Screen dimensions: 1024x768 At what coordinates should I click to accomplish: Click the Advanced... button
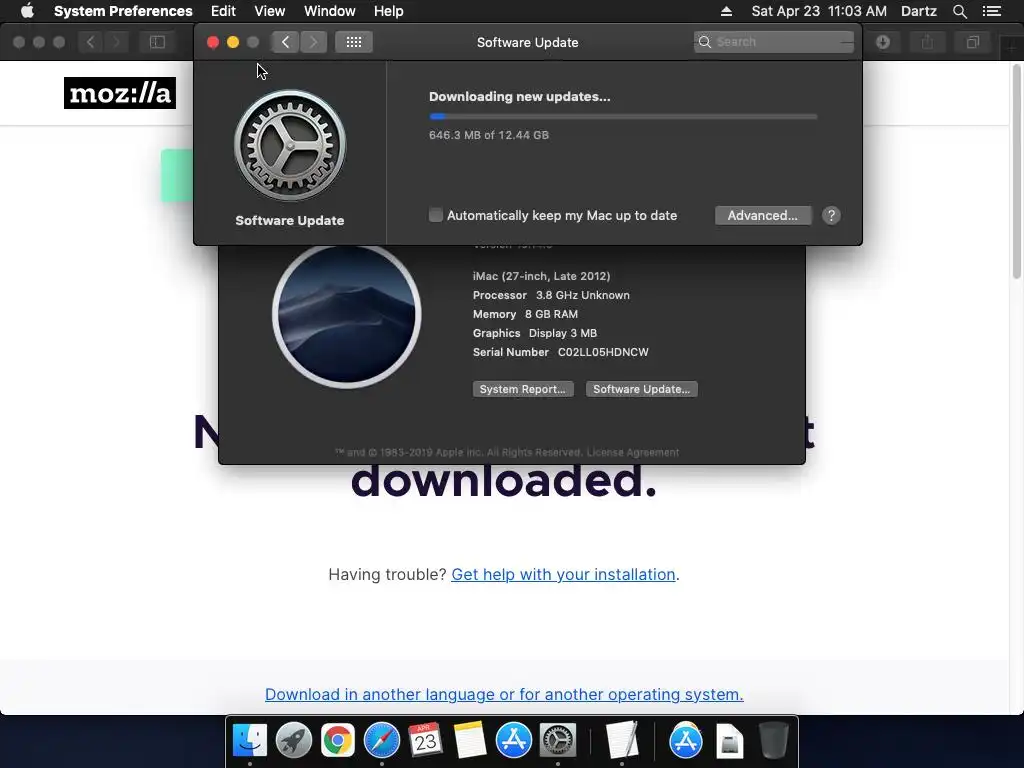pyautogui.click(x=763, y=216)
